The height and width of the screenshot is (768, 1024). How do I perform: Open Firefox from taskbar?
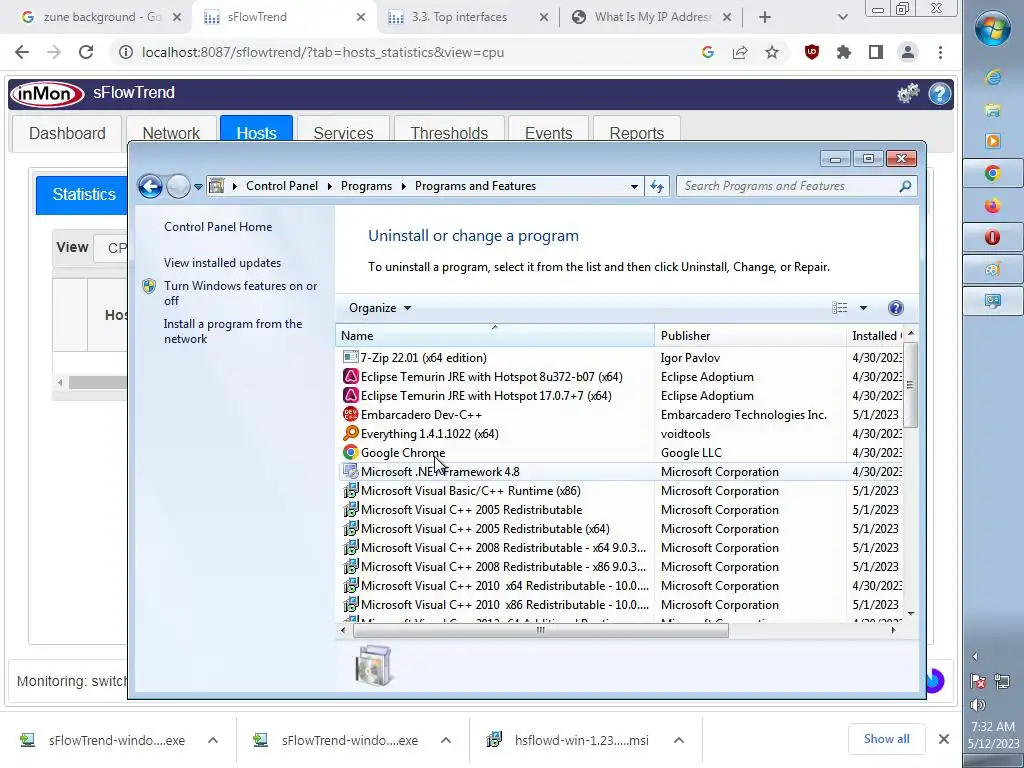993,206
